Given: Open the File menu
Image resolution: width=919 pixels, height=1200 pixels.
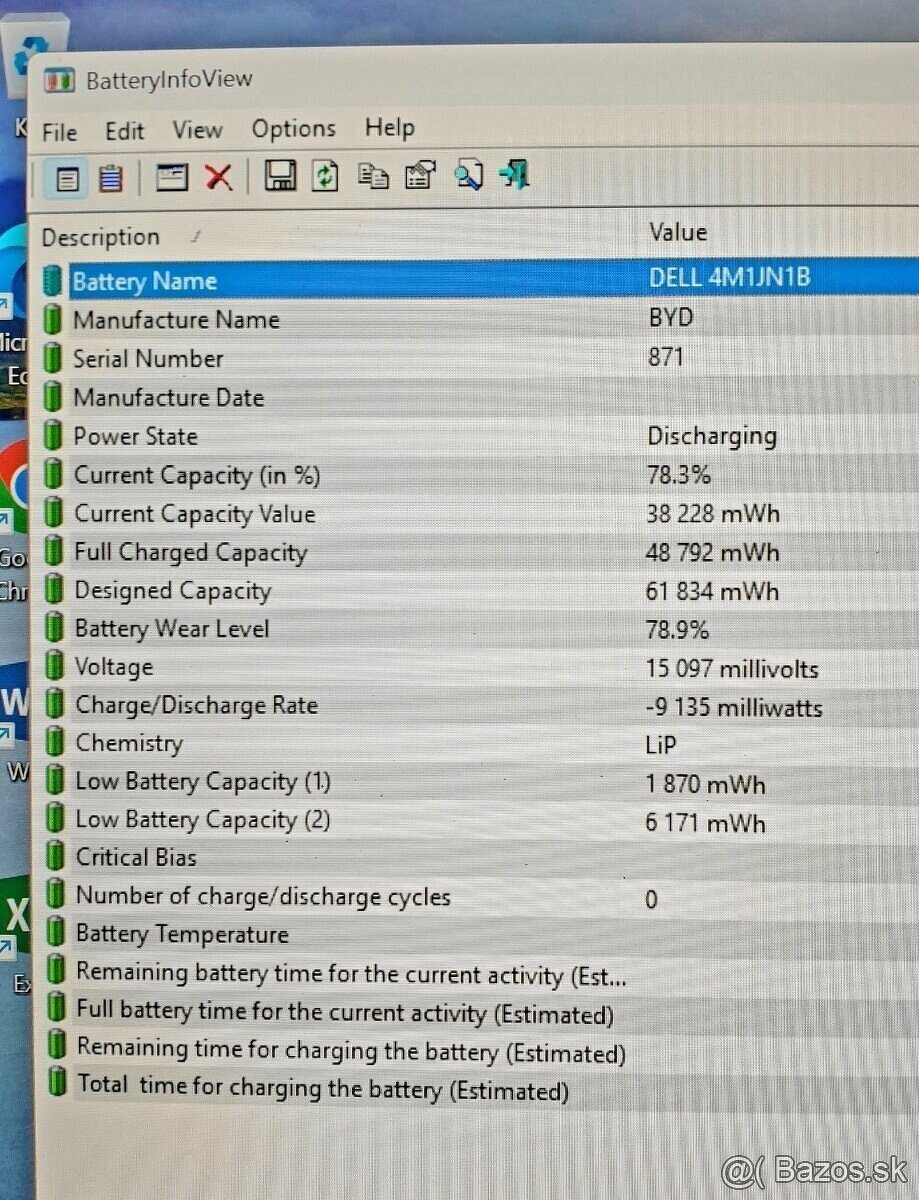Looking at the screenshot, I should click(59, 131).
